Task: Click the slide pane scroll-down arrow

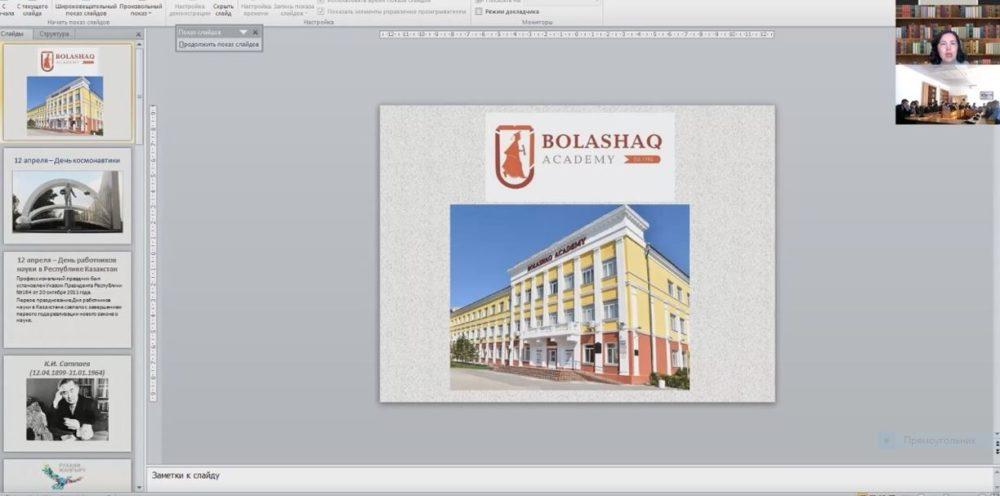Action: [x=140, y=488]
